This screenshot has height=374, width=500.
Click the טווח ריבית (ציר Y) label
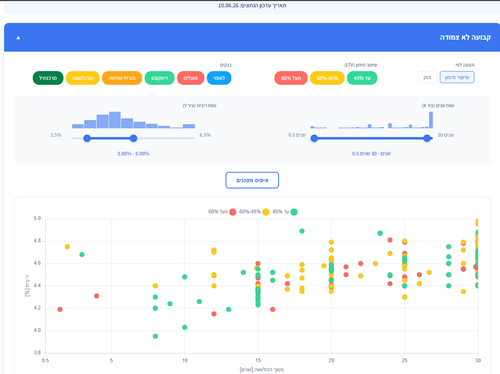click(200, 106)
